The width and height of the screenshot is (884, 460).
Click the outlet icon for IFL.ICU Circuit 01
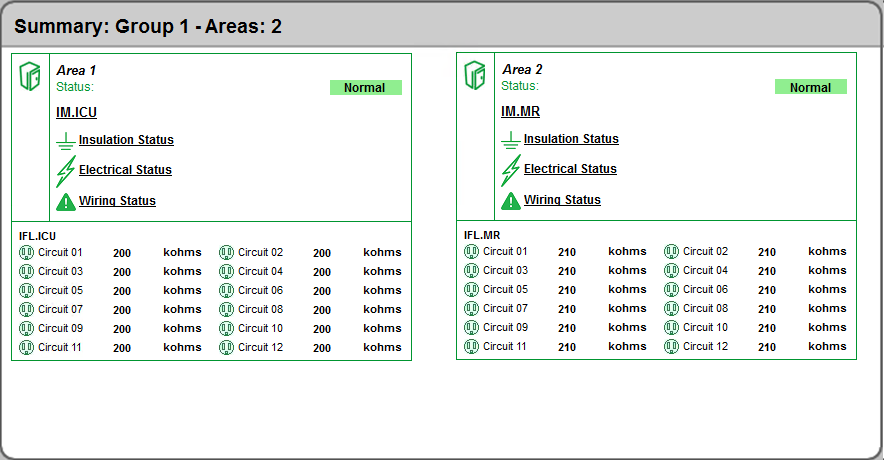[x=26, y=253]
